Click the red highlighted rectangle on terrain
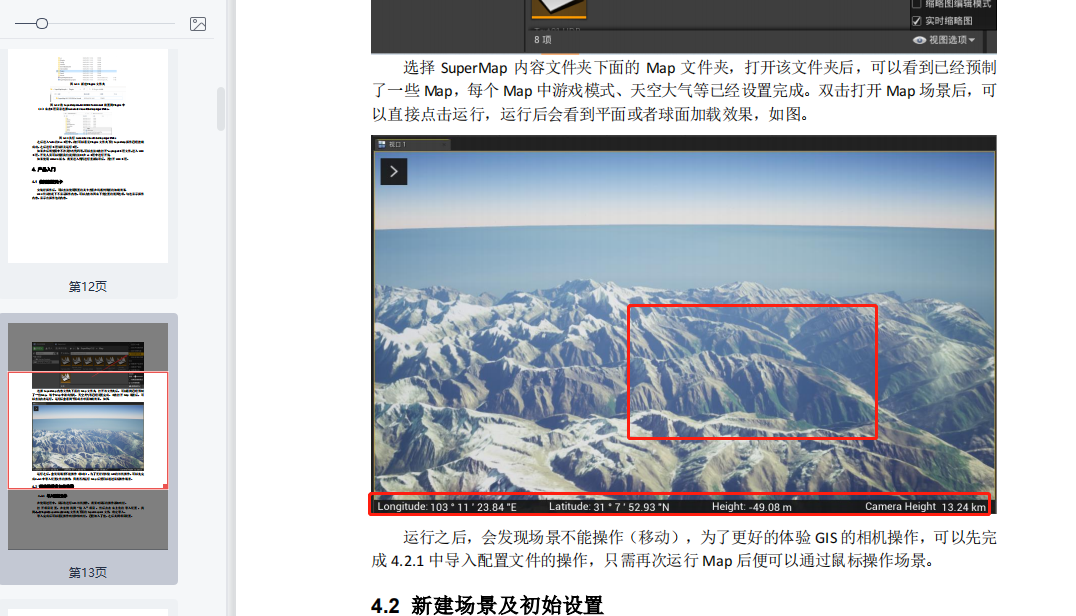This screenshot has height=616, width=1076. 753,372
